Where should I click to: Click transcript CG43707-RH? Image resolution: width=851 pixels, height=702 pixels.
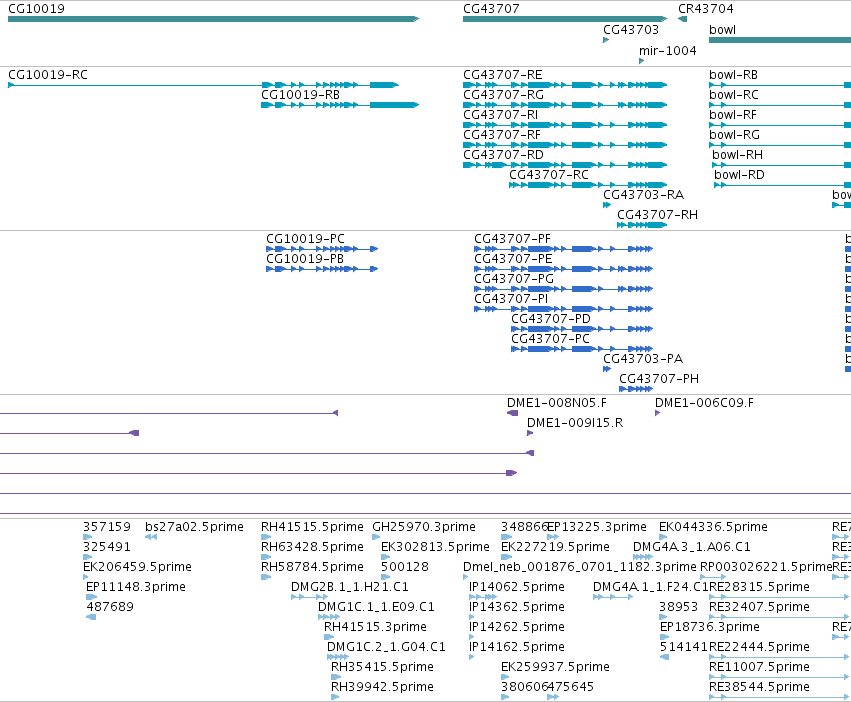pyautogui.click(x=642, y=225)
